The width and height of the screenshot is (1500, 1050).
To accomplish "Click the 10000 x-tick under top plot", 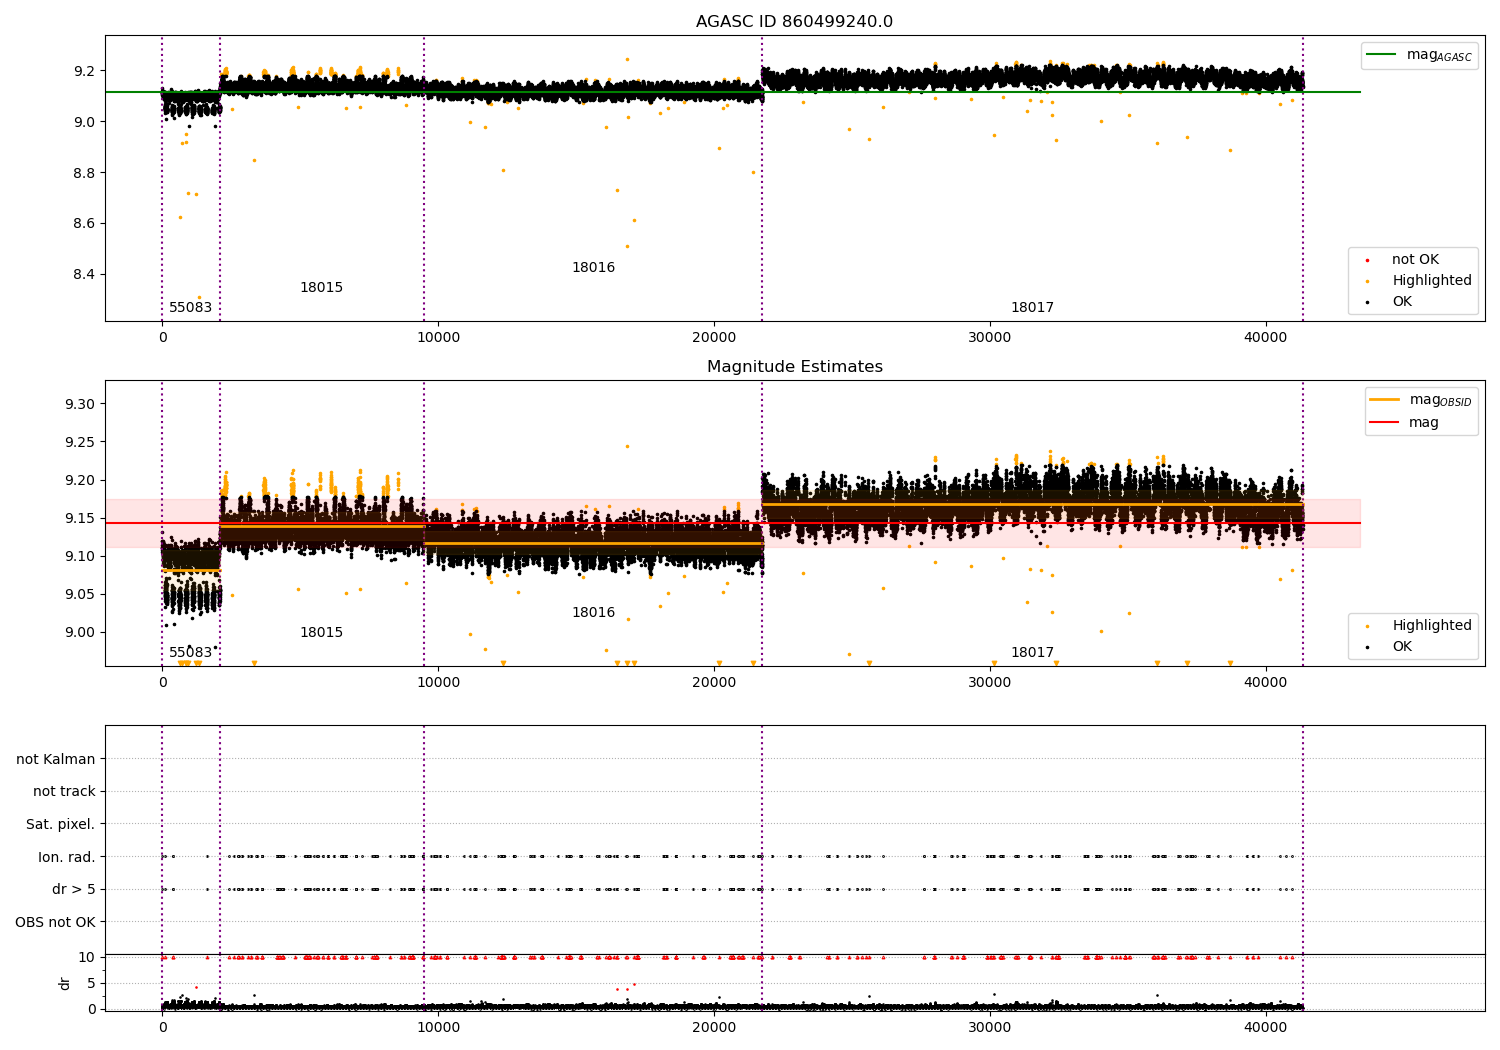I will pyautogui.click(x=438, y=338).
